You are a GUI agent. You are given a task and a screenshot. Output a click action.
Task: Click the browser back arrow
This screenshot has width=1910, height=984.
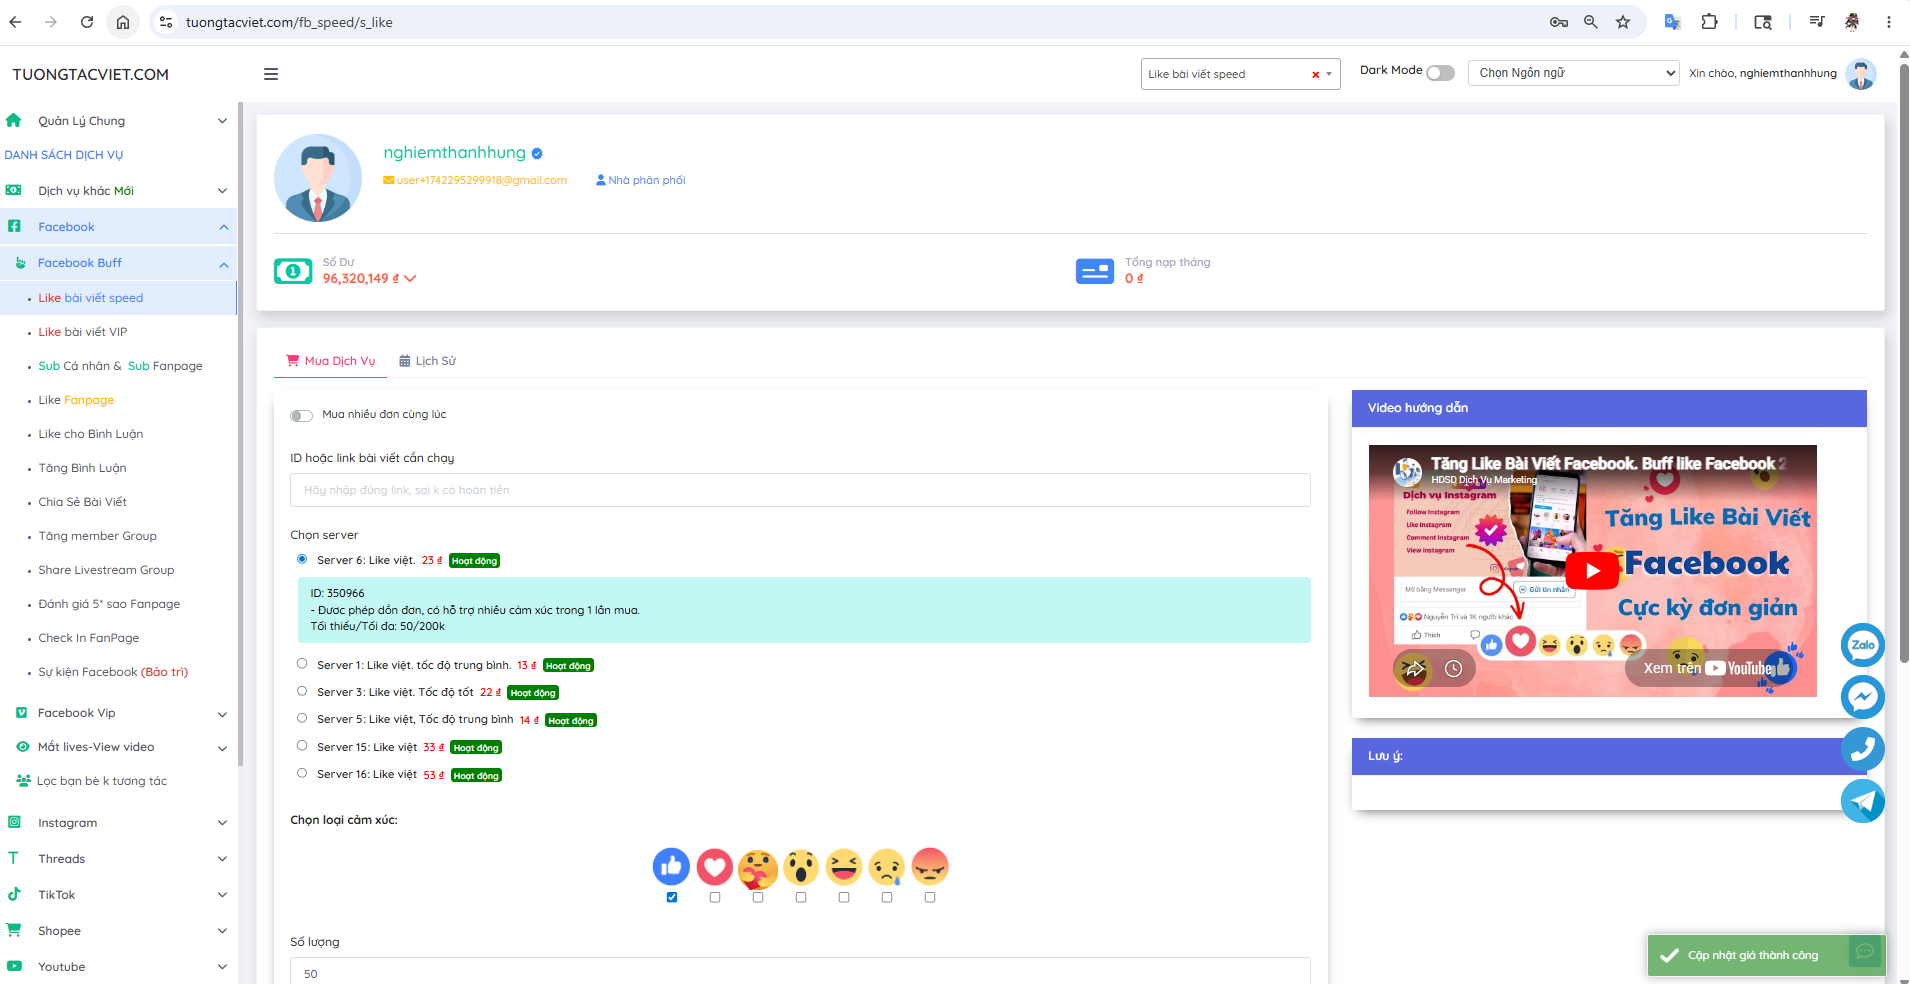click(x=15, y=22)
